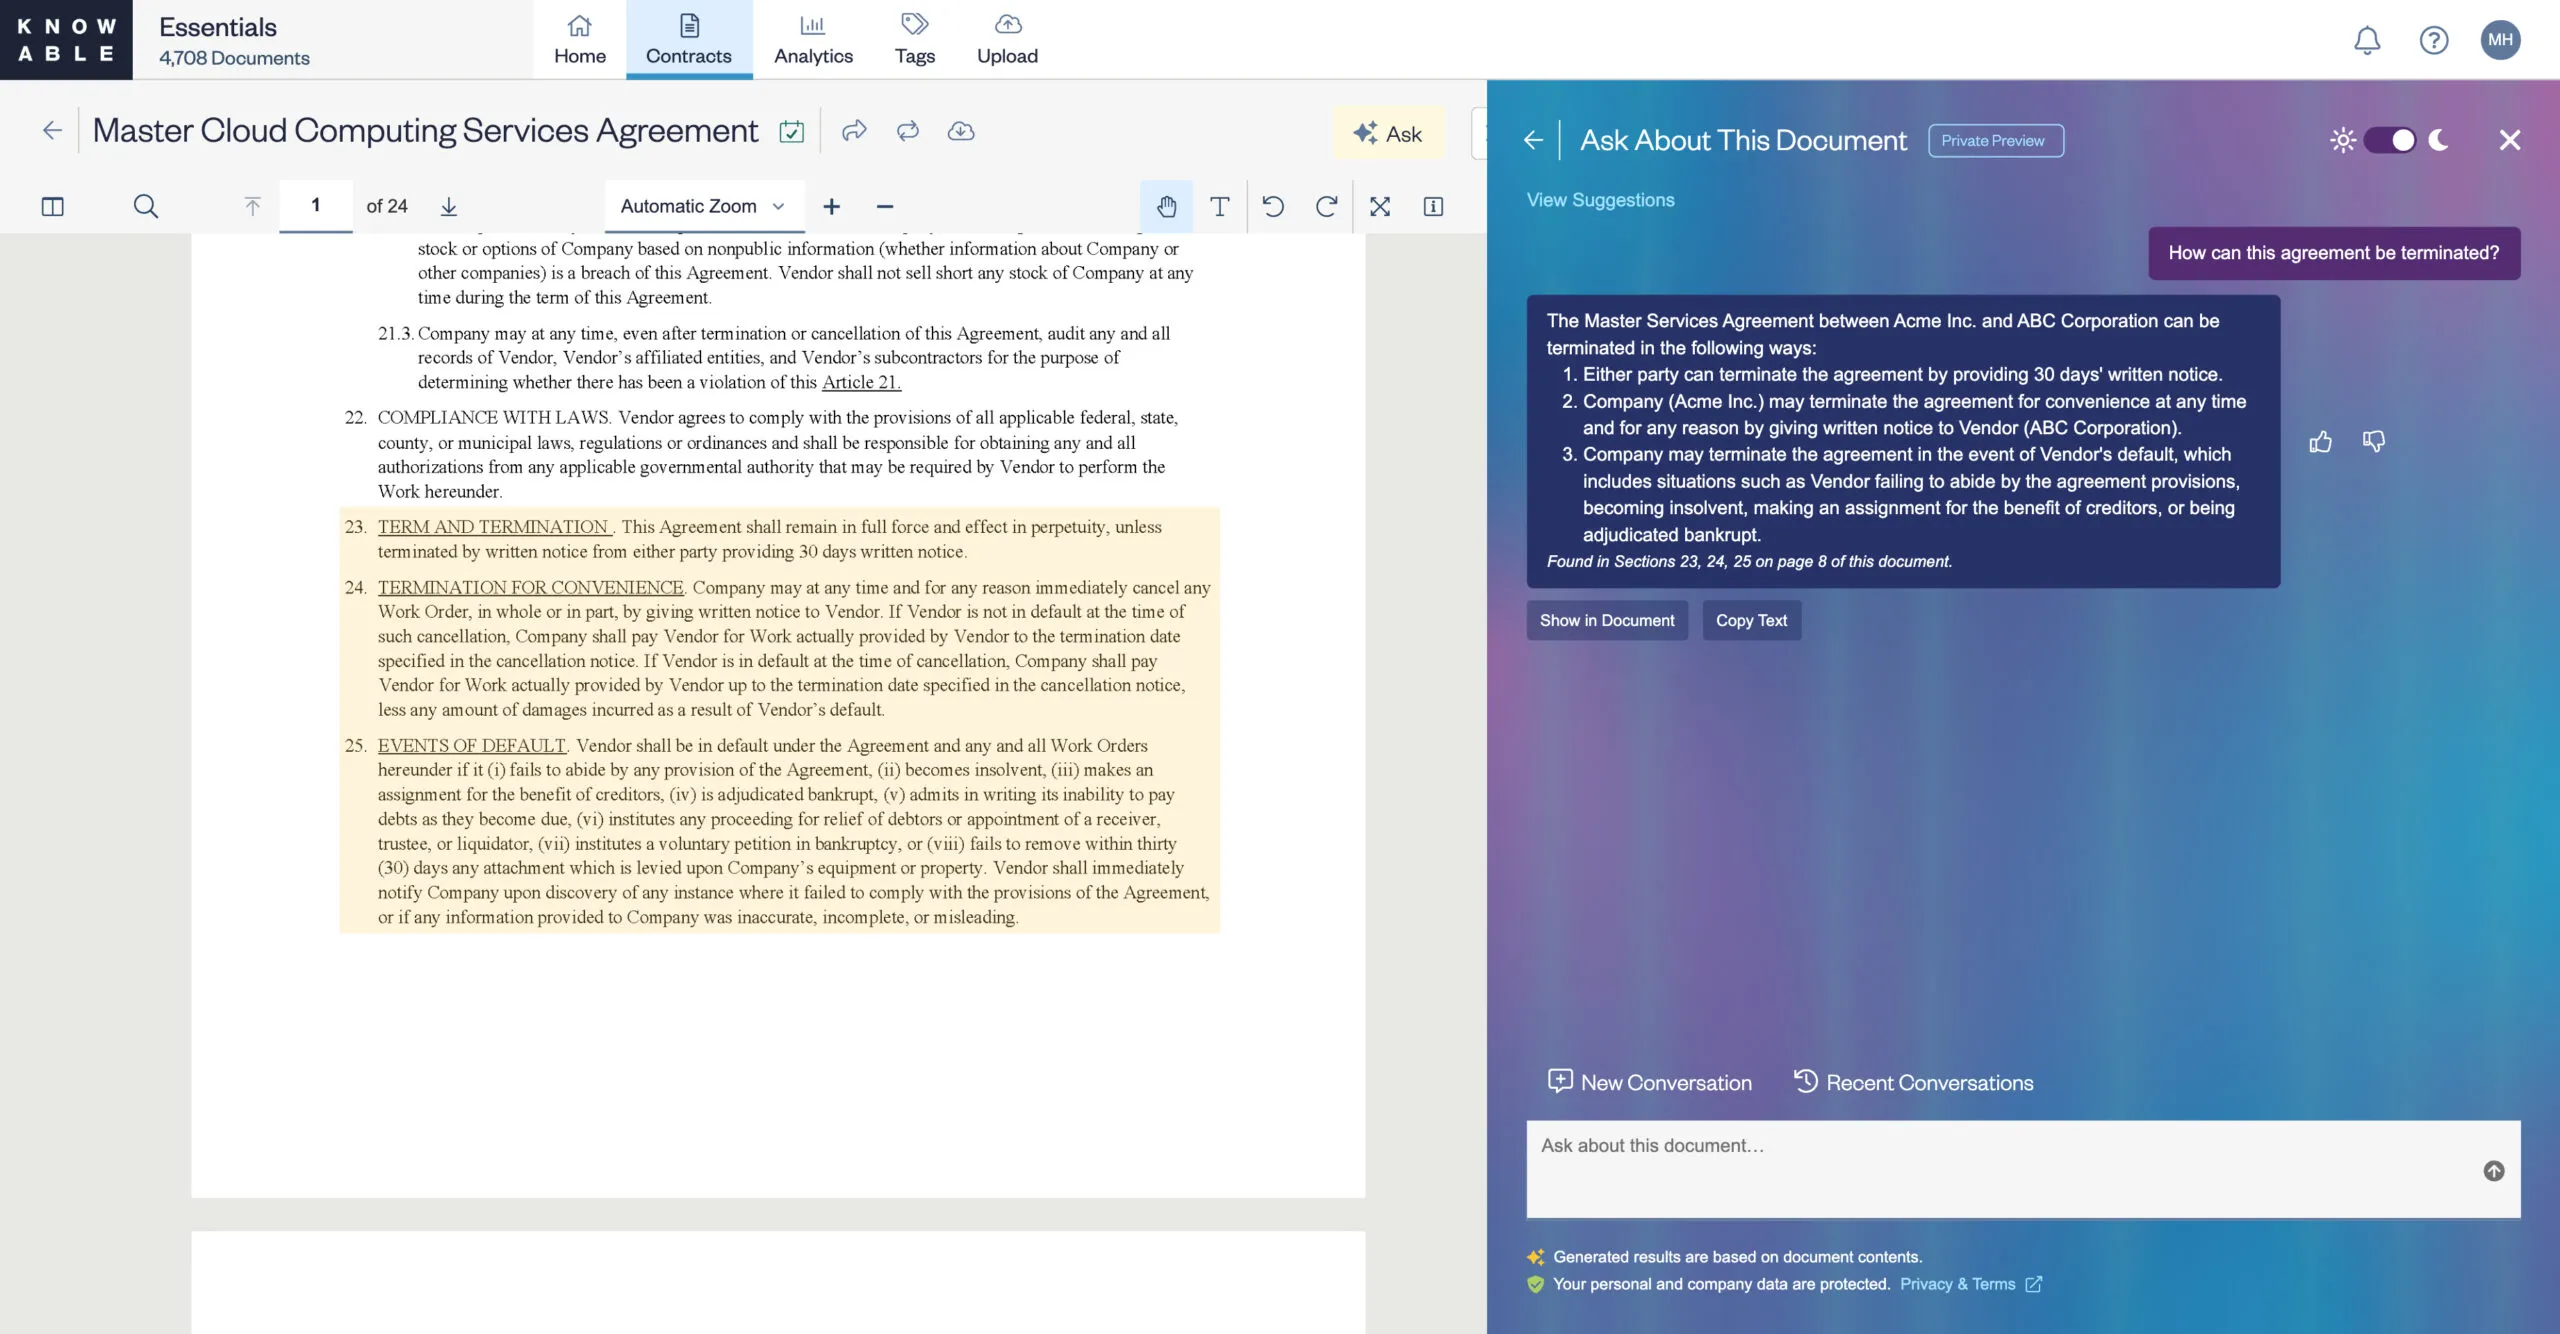Viewport: 2560px width, 1334px height.
Task: Open the Analytics tab
Action: (x=813, y=40)
